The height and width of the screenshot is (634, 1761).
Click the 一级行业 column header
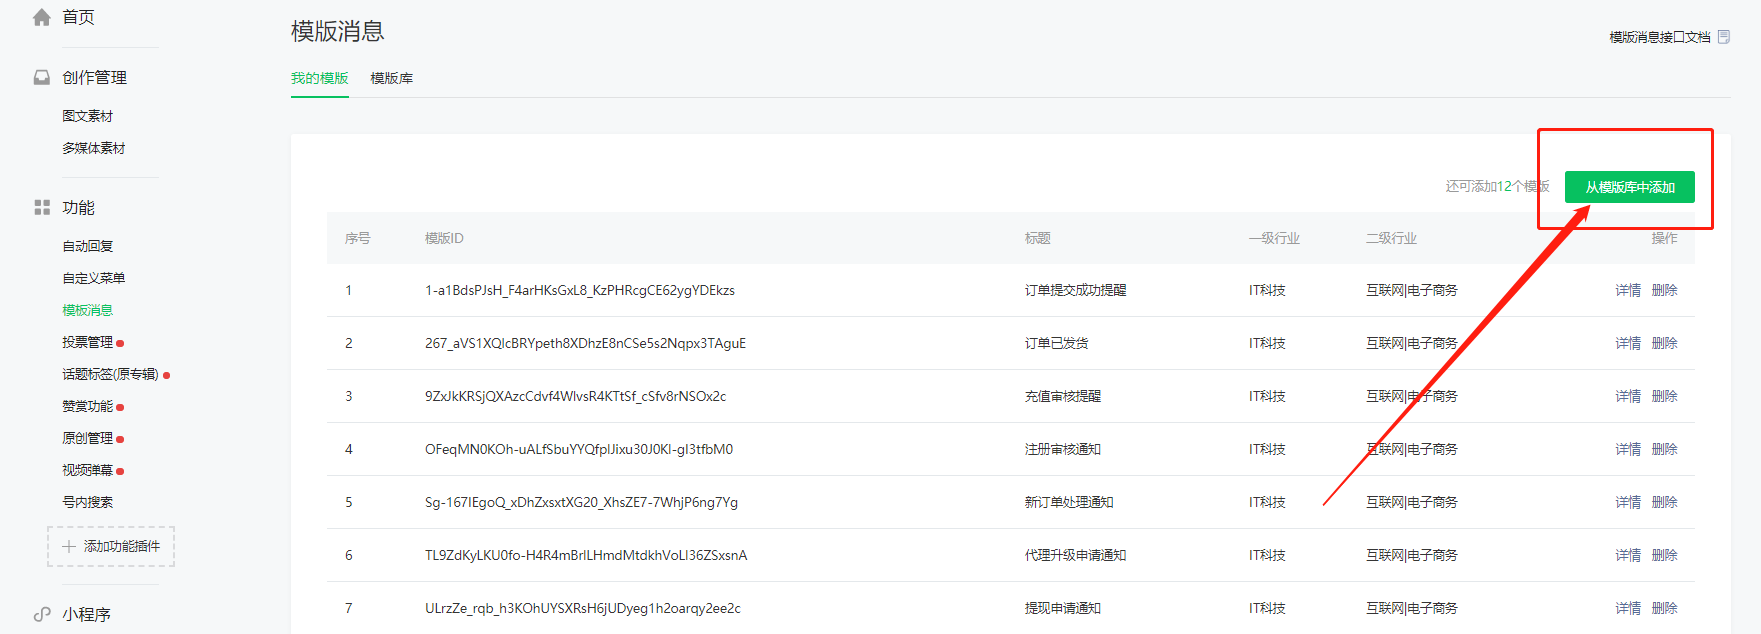[x=1274, y=238]
